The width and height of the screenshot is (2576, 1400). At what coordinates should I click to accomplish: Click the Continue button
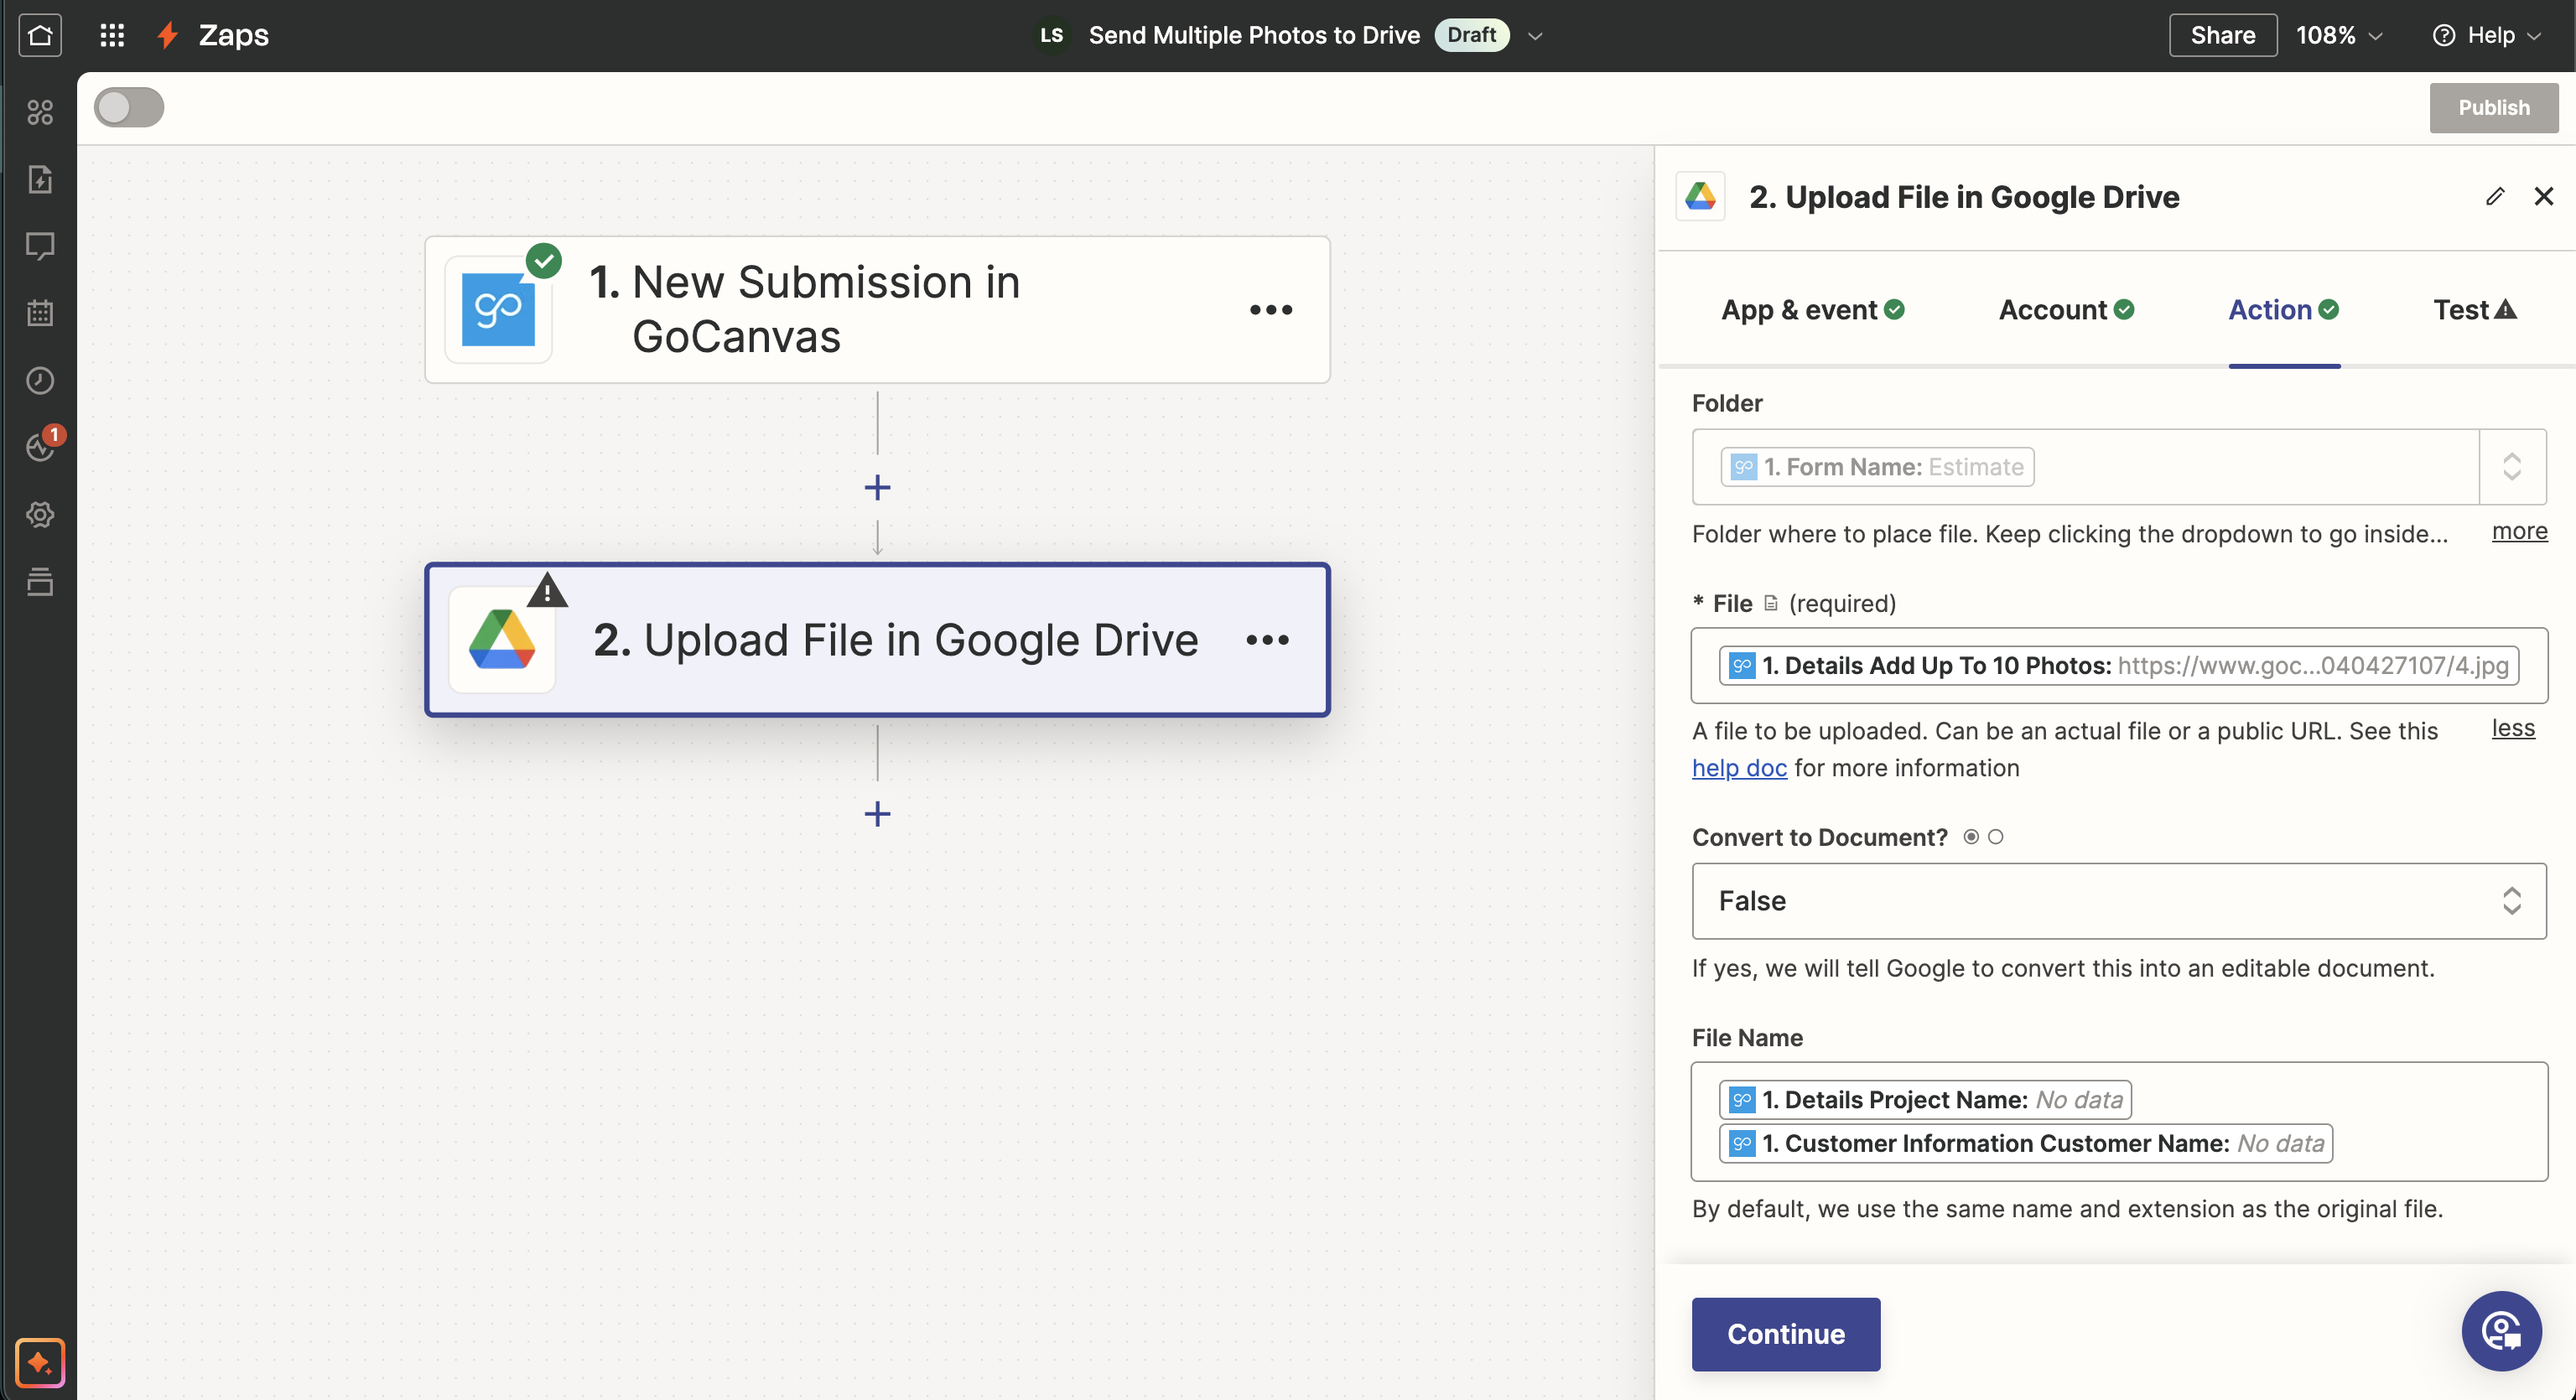(x=1786, y=1334)
